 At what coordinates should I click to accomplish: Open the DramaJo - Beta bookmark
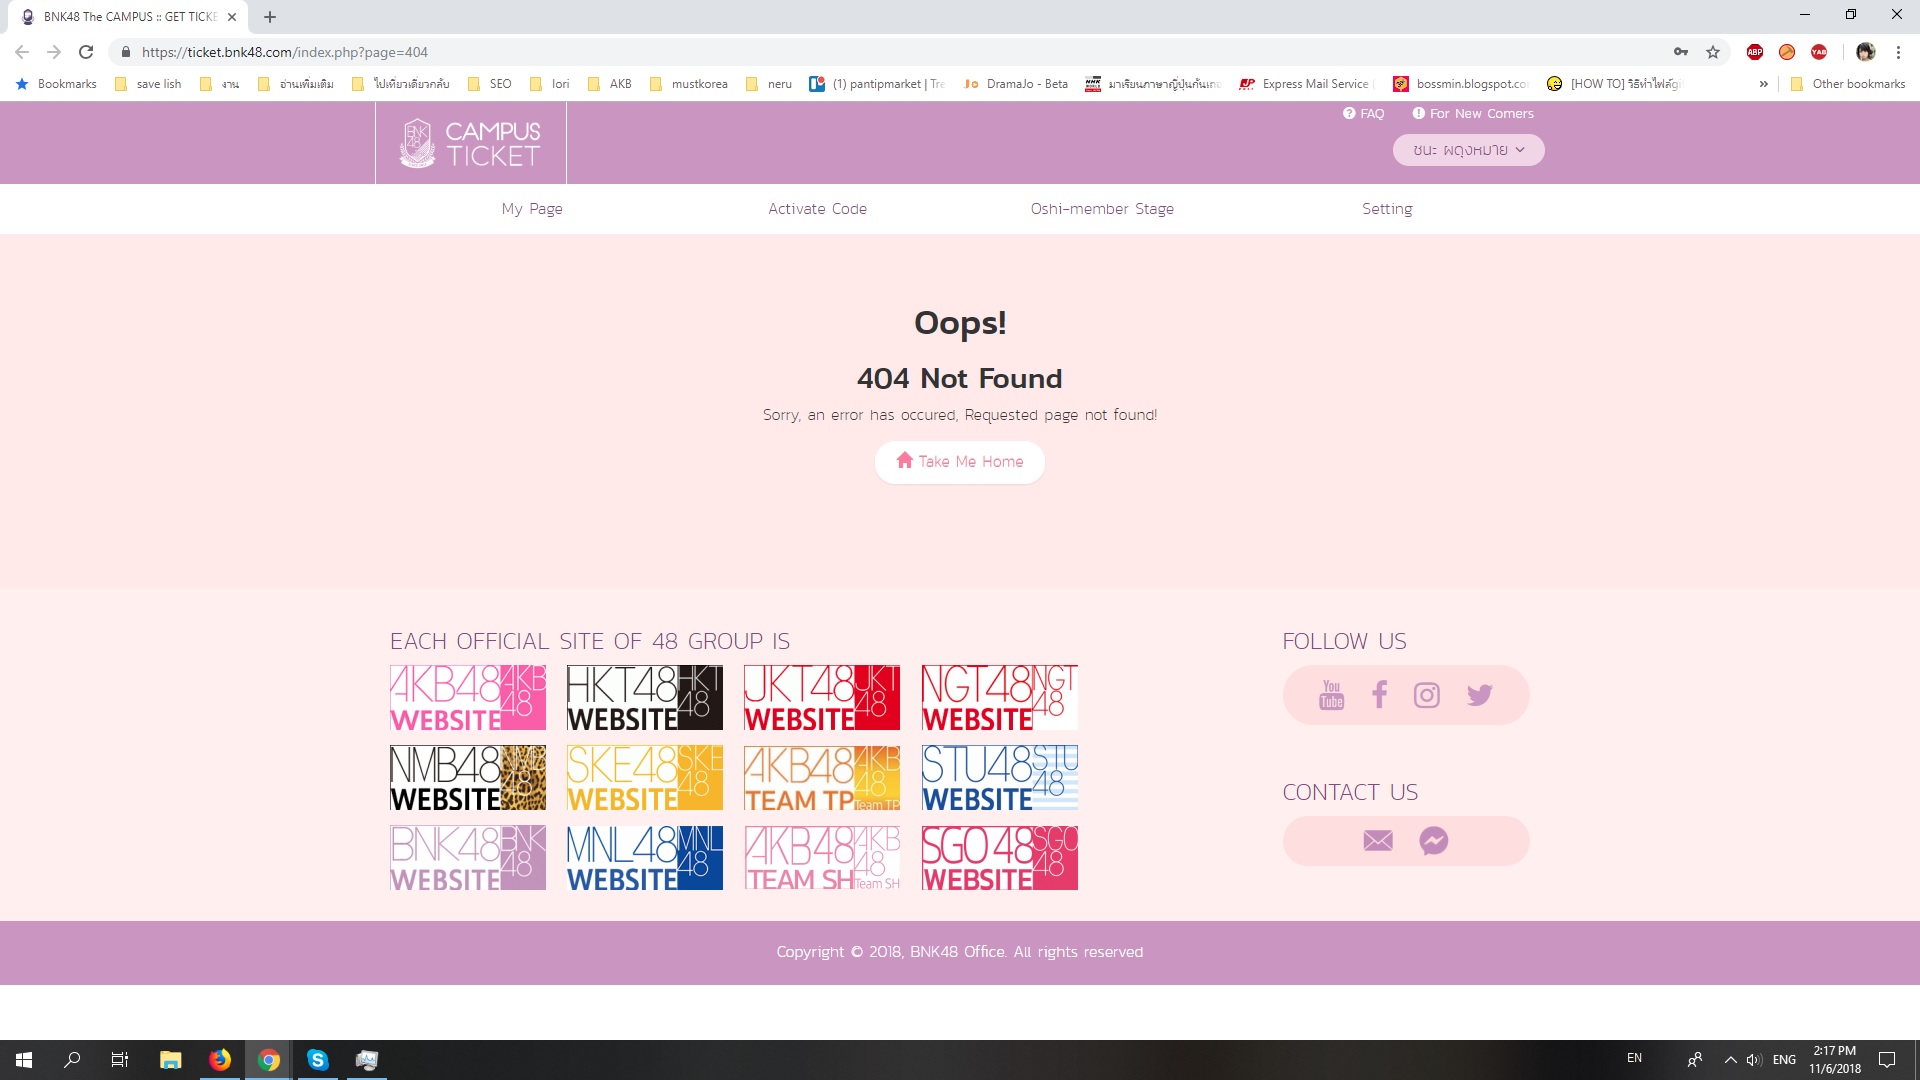[1016, 84]
